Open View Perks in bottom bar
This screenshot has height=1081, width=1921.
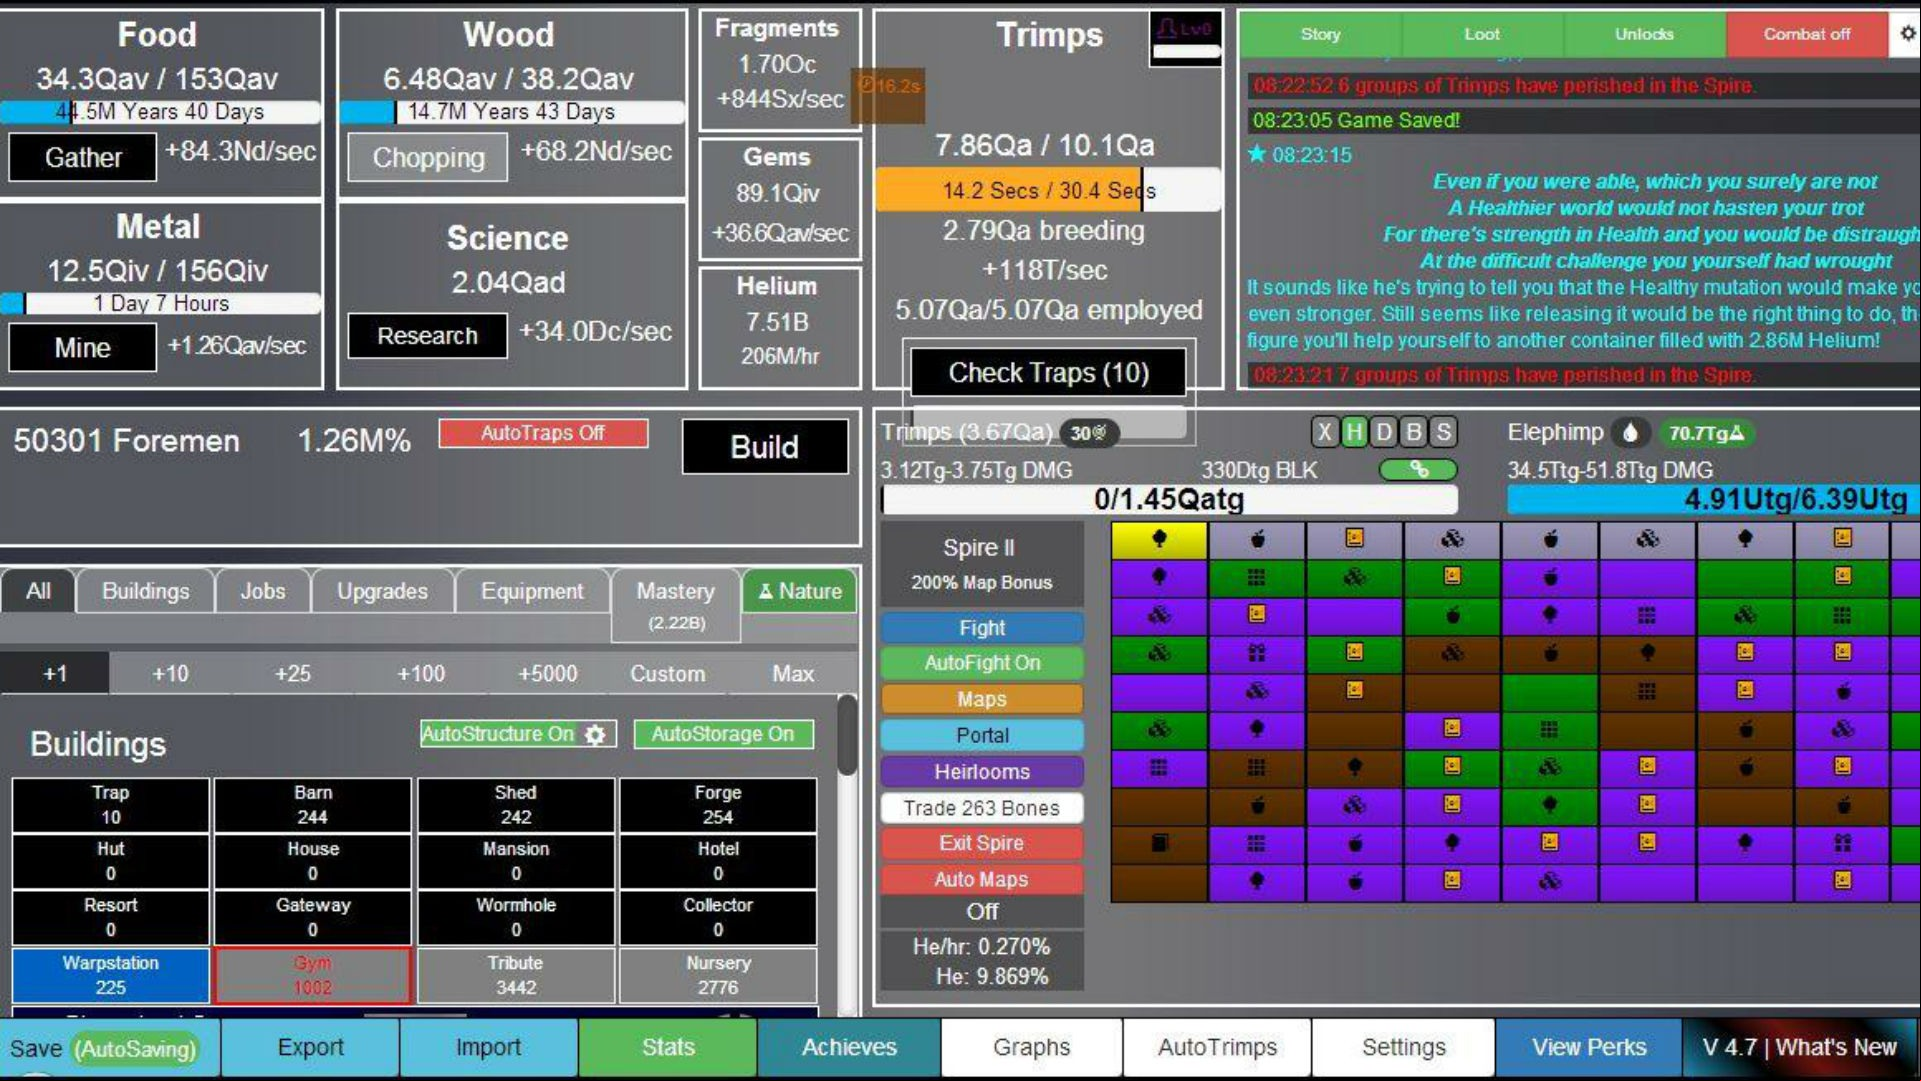1589,1047
